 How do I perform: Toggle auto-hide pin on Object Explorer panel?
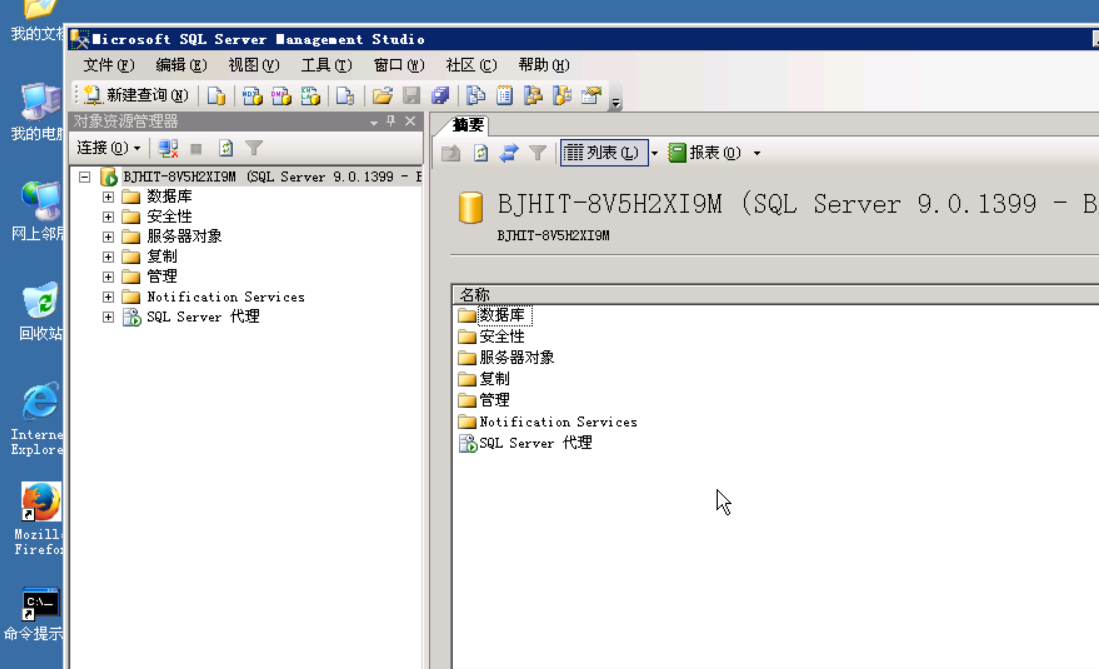[x=391, y=121]
